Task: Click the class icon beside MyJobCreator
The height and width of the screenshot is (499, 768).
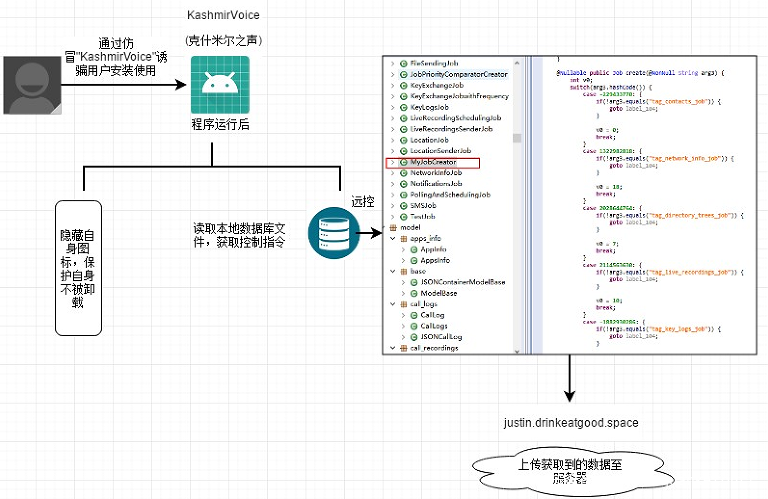Action: [x=403, y=162]
